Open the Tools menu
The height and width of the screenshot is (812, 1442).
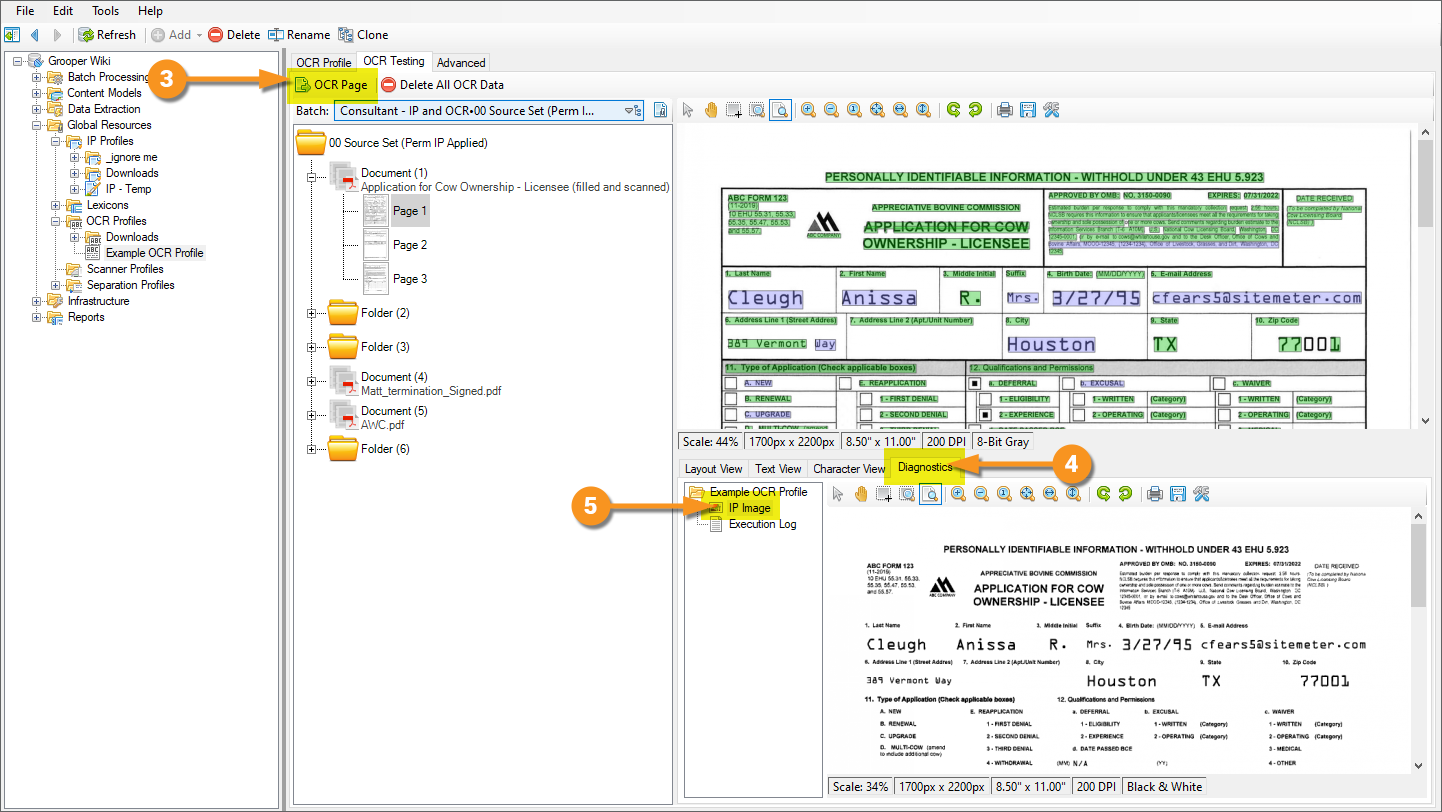105,11
